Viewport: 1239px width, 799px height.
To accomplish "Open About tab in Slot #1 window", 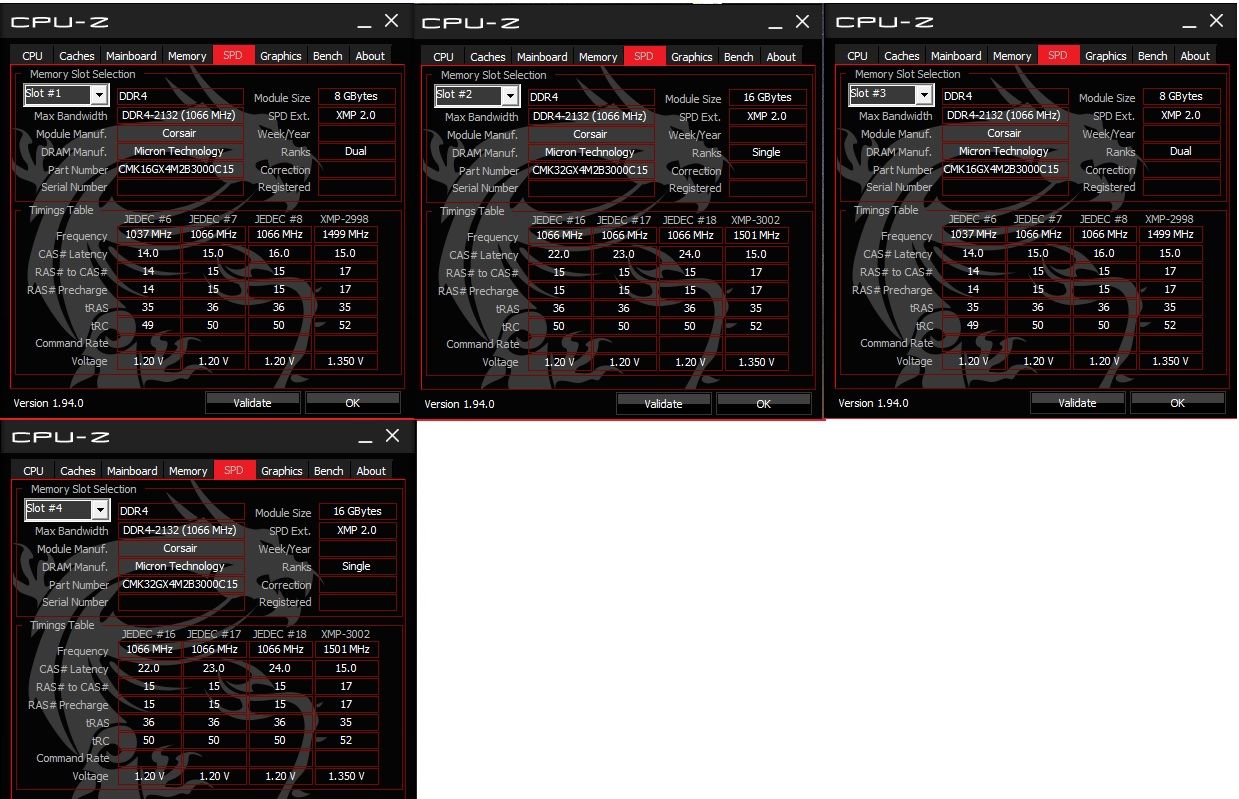I will pyautogui.click(x=370, y=56).
